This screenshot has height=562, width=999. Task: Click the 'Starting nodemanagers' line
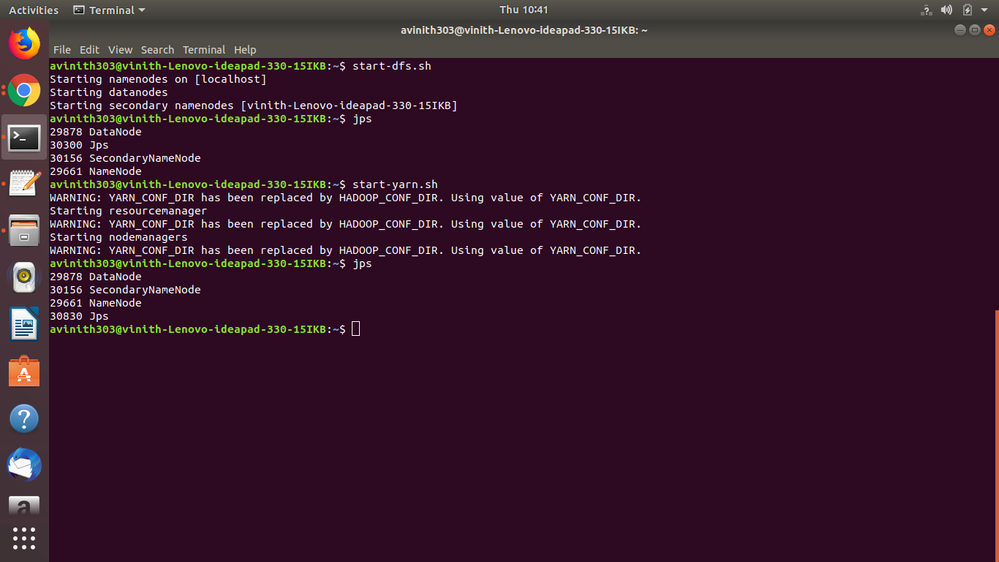119,237
